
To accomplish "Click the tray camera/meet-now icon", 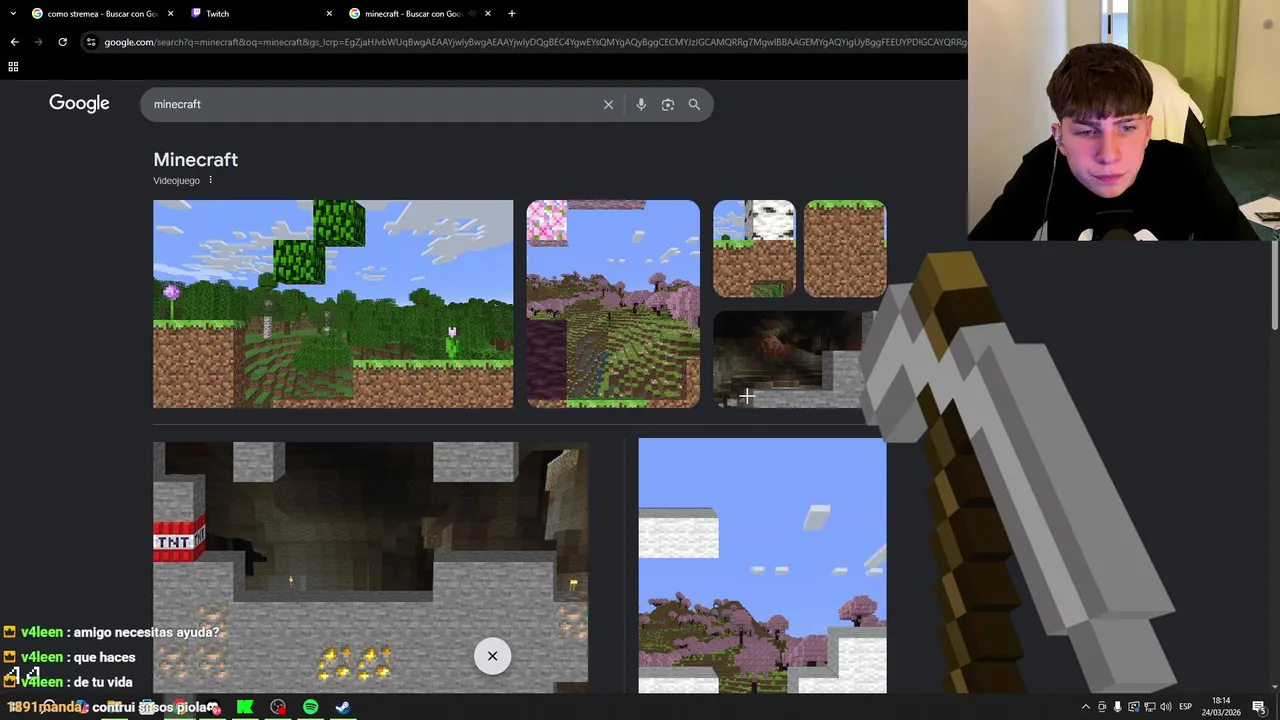I will pyautogui.click(x=1102, y=707).
